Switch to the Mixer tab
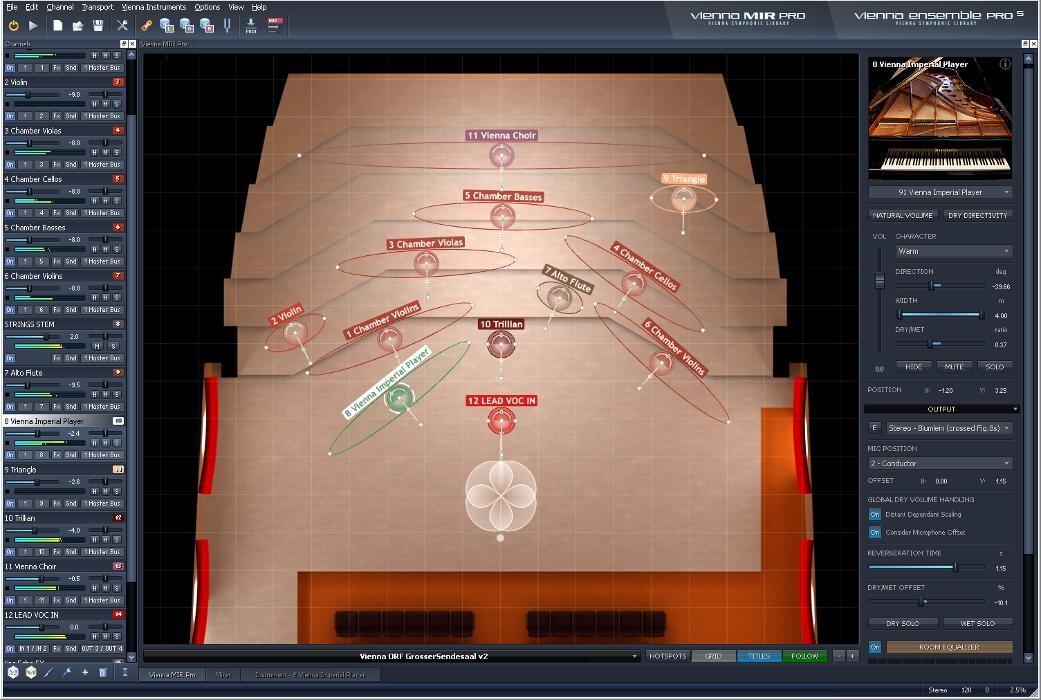The width and height of the screenshot is (1041, 700). coord(223,675)
